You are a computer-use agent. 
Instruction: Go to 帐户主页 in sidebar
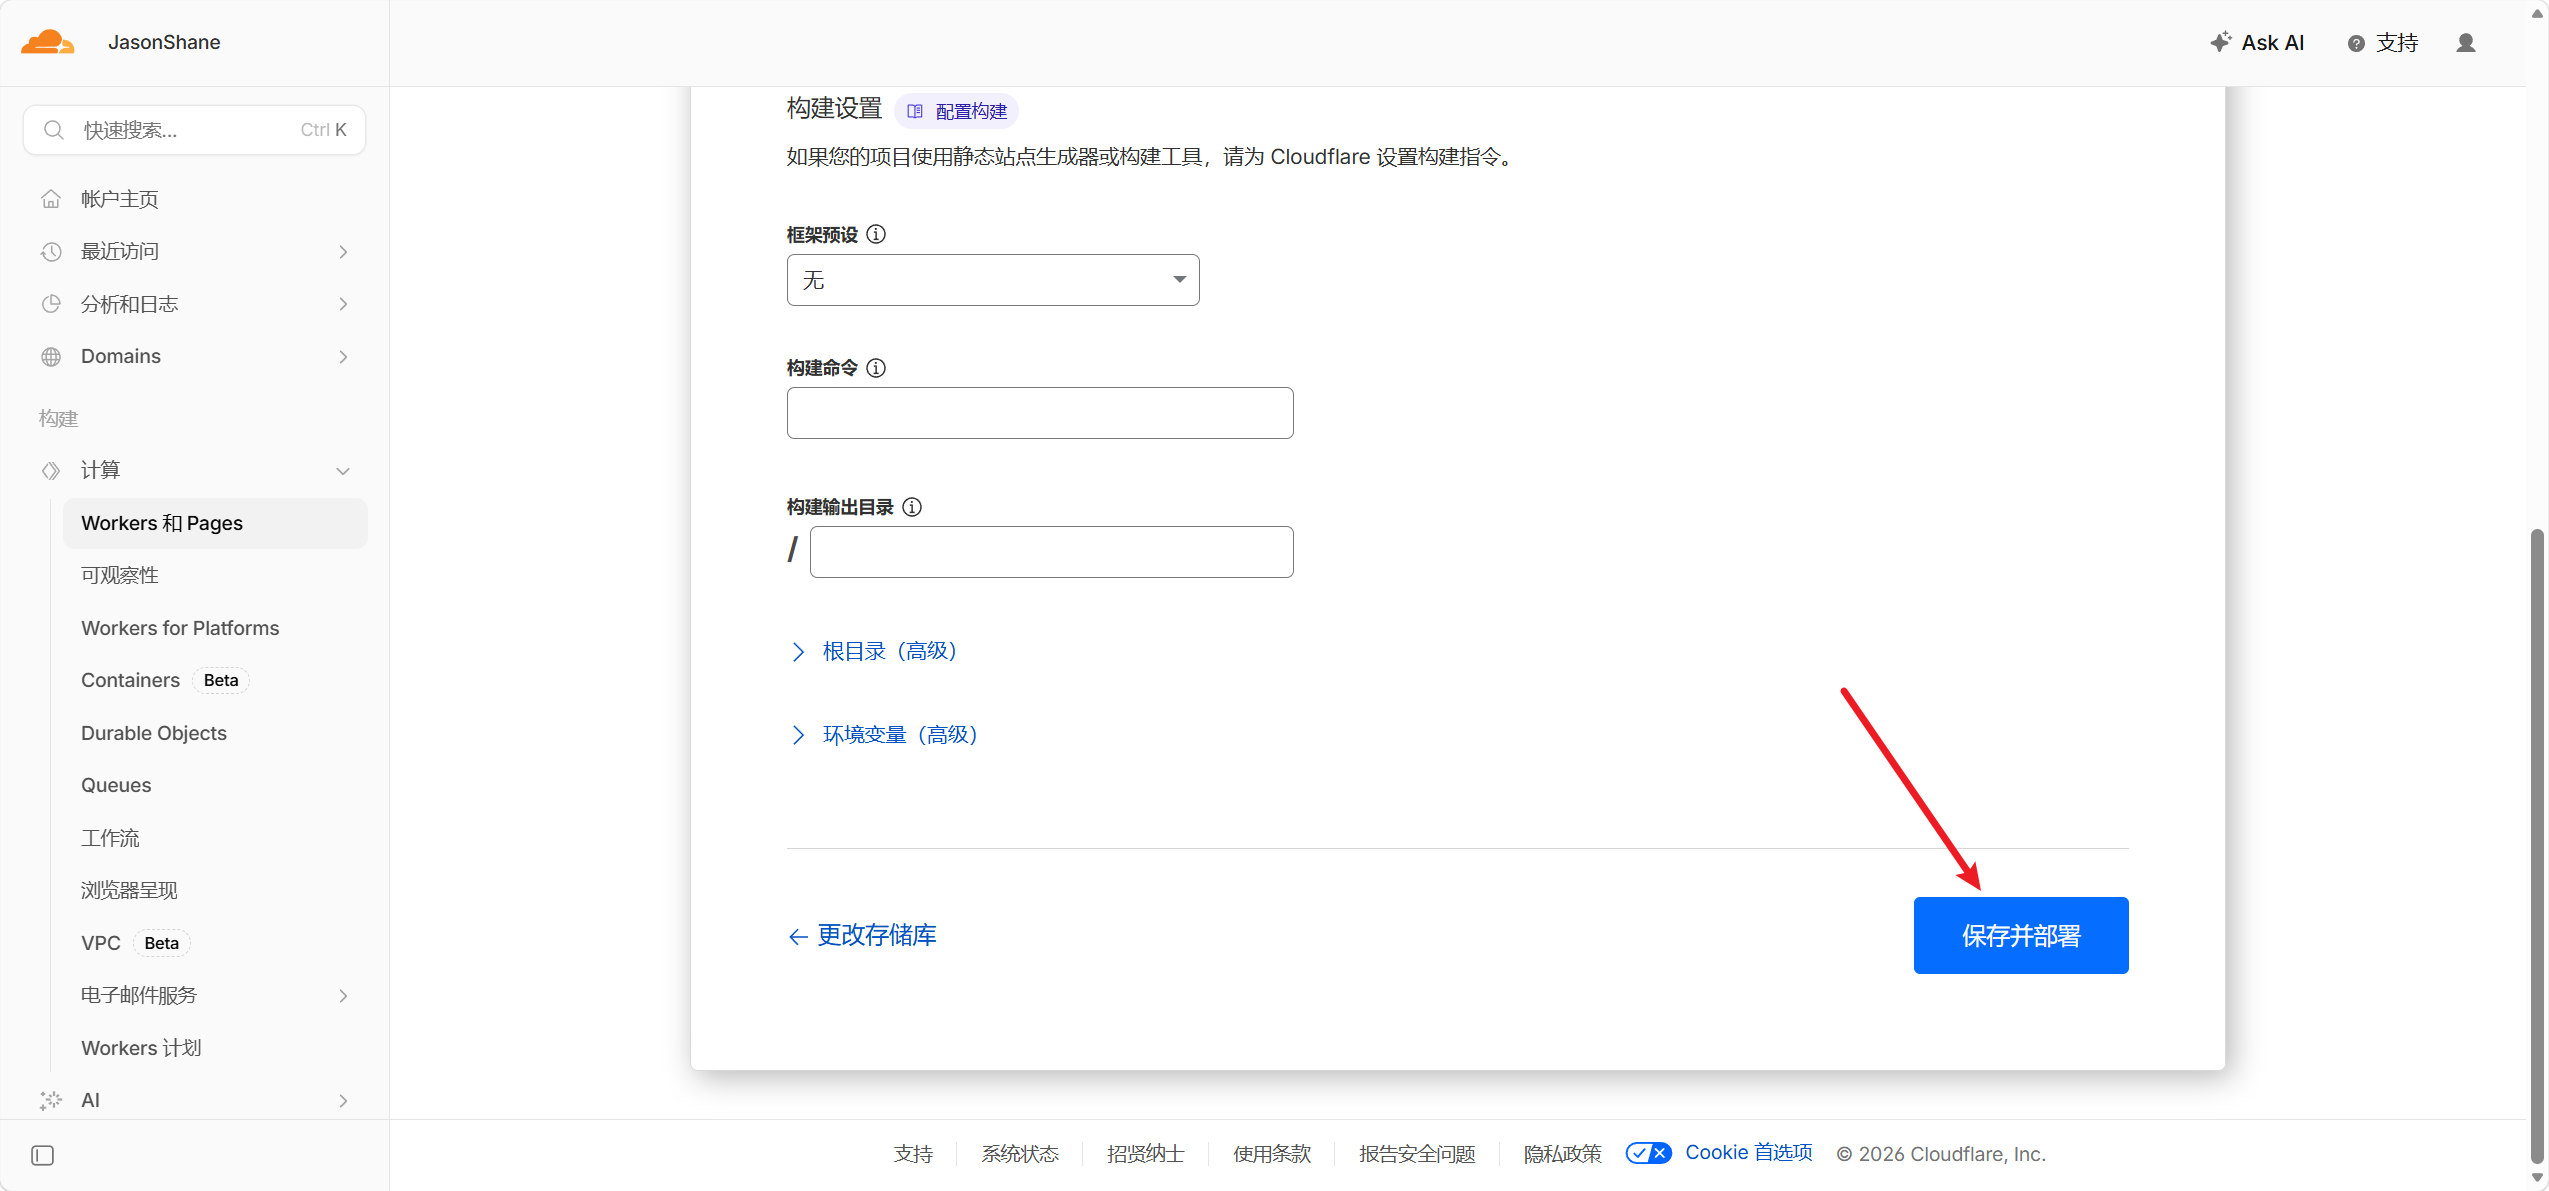119,199
